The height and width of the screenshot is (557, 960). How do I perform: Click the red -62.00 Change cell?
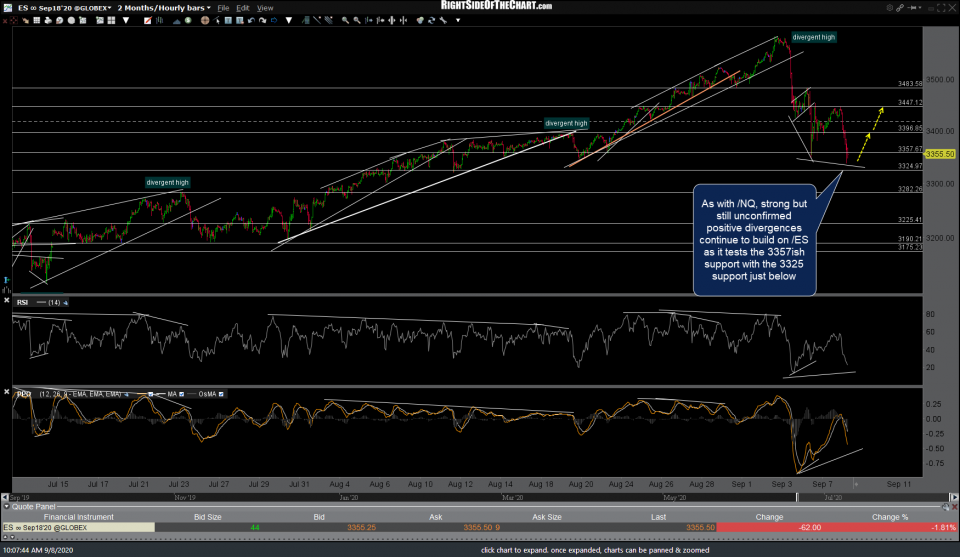coord(770,528)
